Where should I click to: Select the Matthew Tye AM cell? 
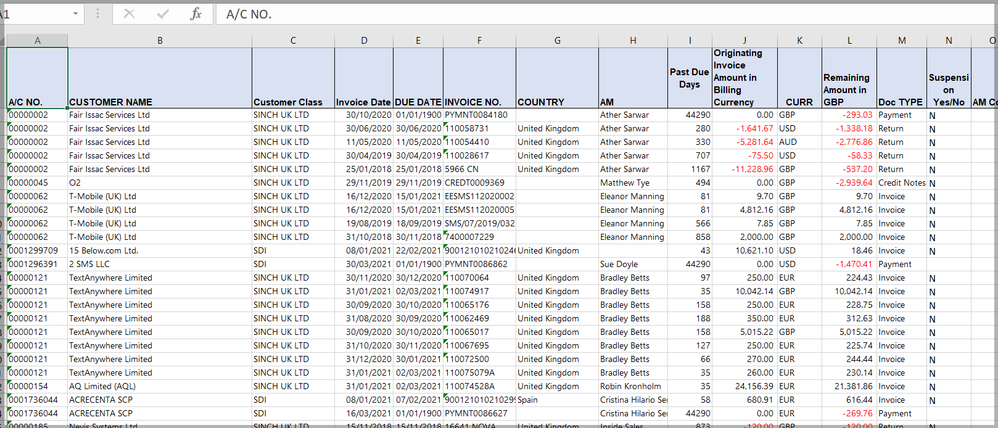[x=633, y=183]
